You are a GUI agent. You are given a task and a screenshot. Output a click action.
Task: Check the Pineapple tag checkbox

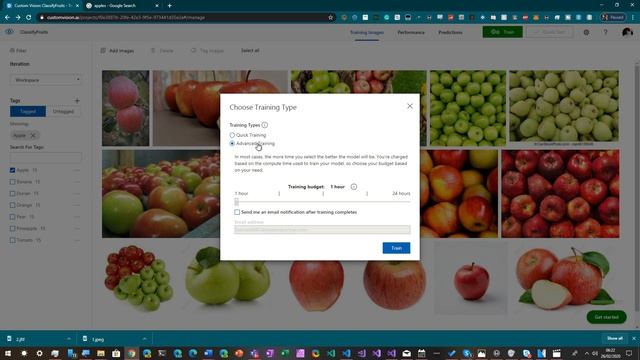[13, 229]
